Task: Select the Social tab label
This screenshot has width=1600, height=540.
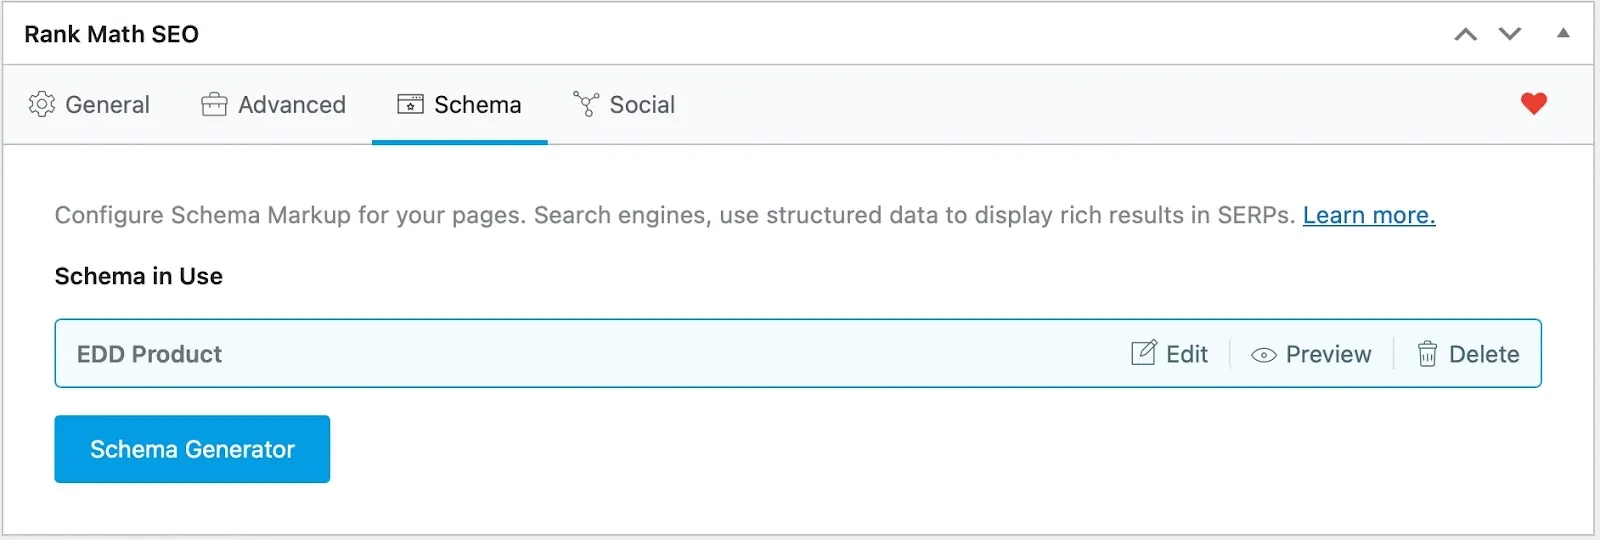Action: click(642, 105)
